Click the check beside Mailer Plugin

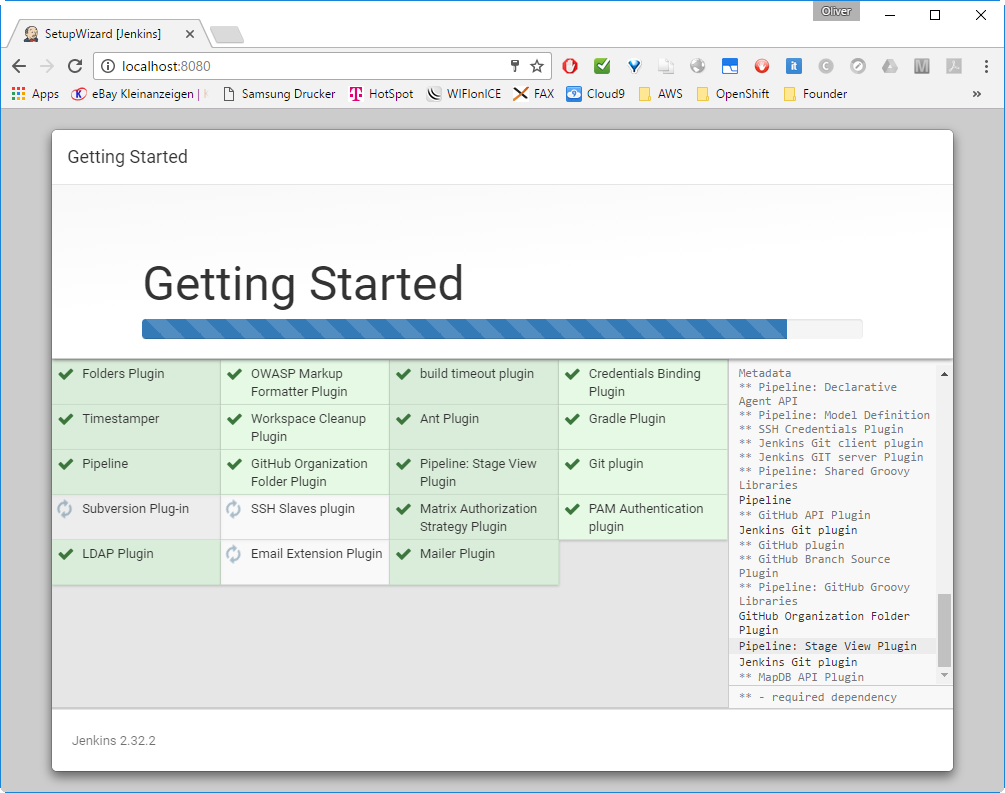(401, 553)
